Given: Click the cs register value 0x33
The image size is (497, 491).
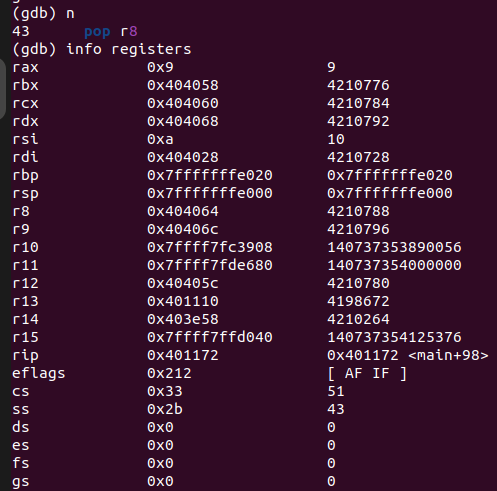Looking at the screenshot, I should (165, 391).
